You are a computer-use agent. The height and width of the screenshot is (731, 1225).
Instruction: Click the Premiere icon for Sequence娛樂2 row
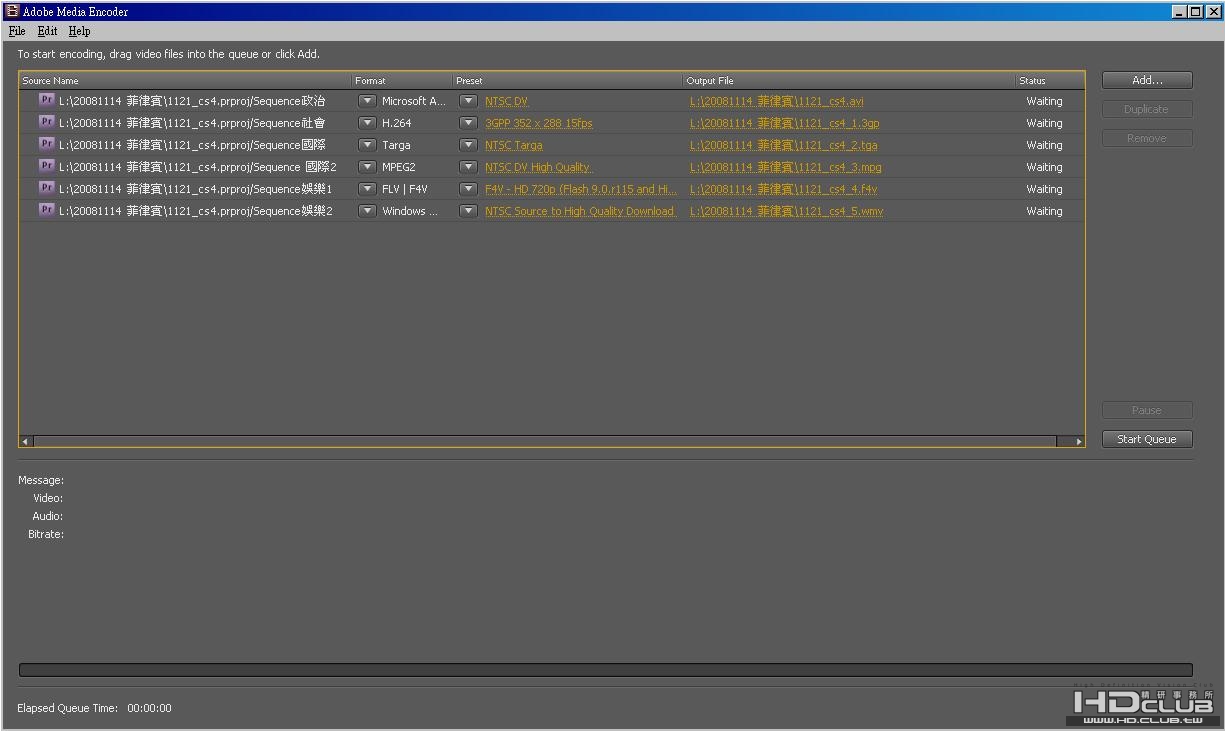(46, 210)
